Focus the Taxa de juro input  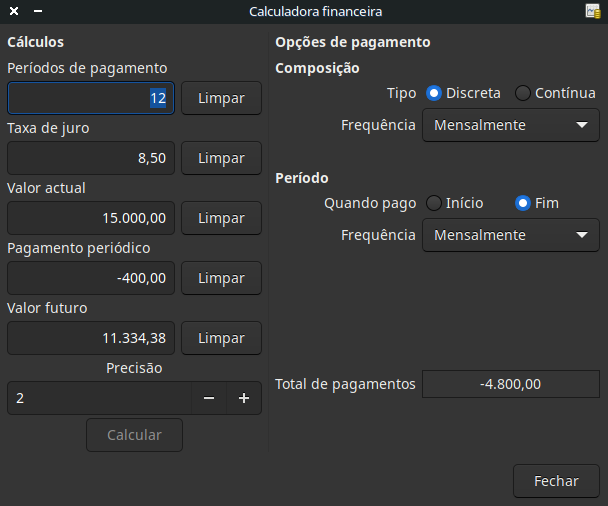[91, 158]
